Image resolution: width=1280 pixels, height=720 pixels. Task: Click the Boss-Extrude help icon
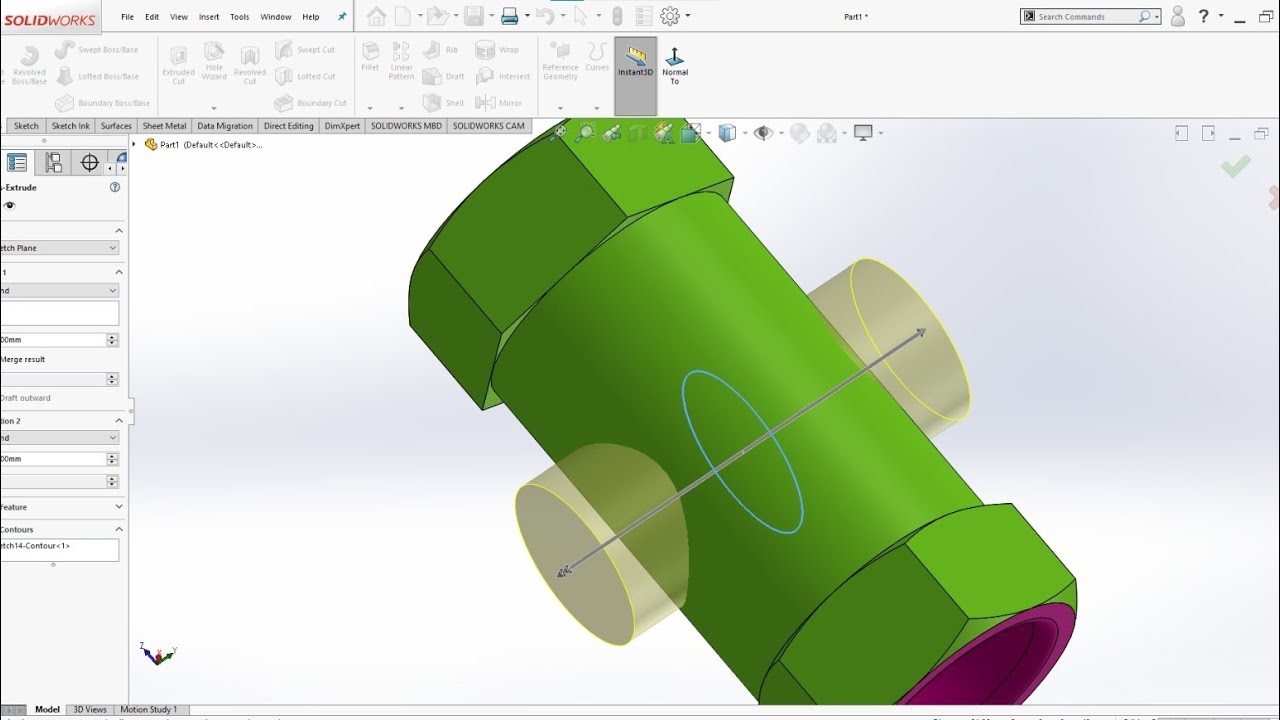(x=115, y=187)
